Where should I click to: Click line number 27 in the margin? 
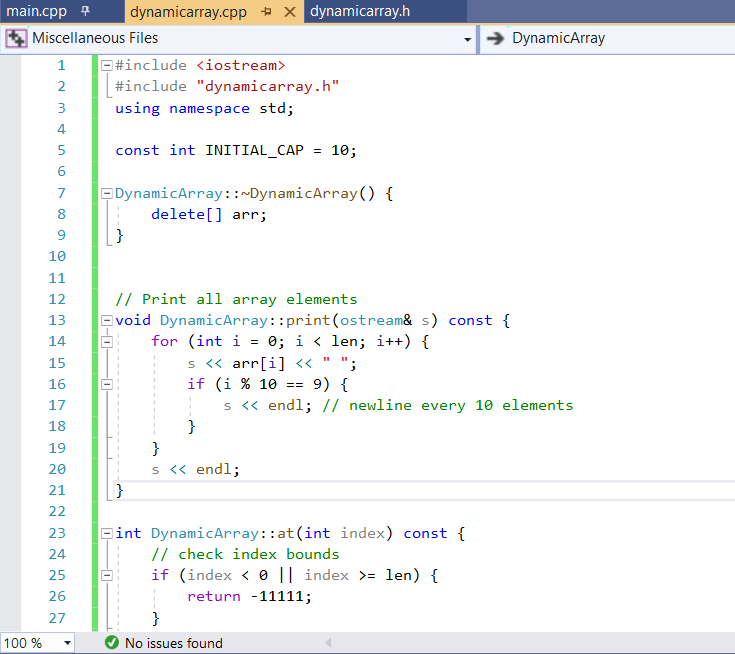tap(57, 618)
